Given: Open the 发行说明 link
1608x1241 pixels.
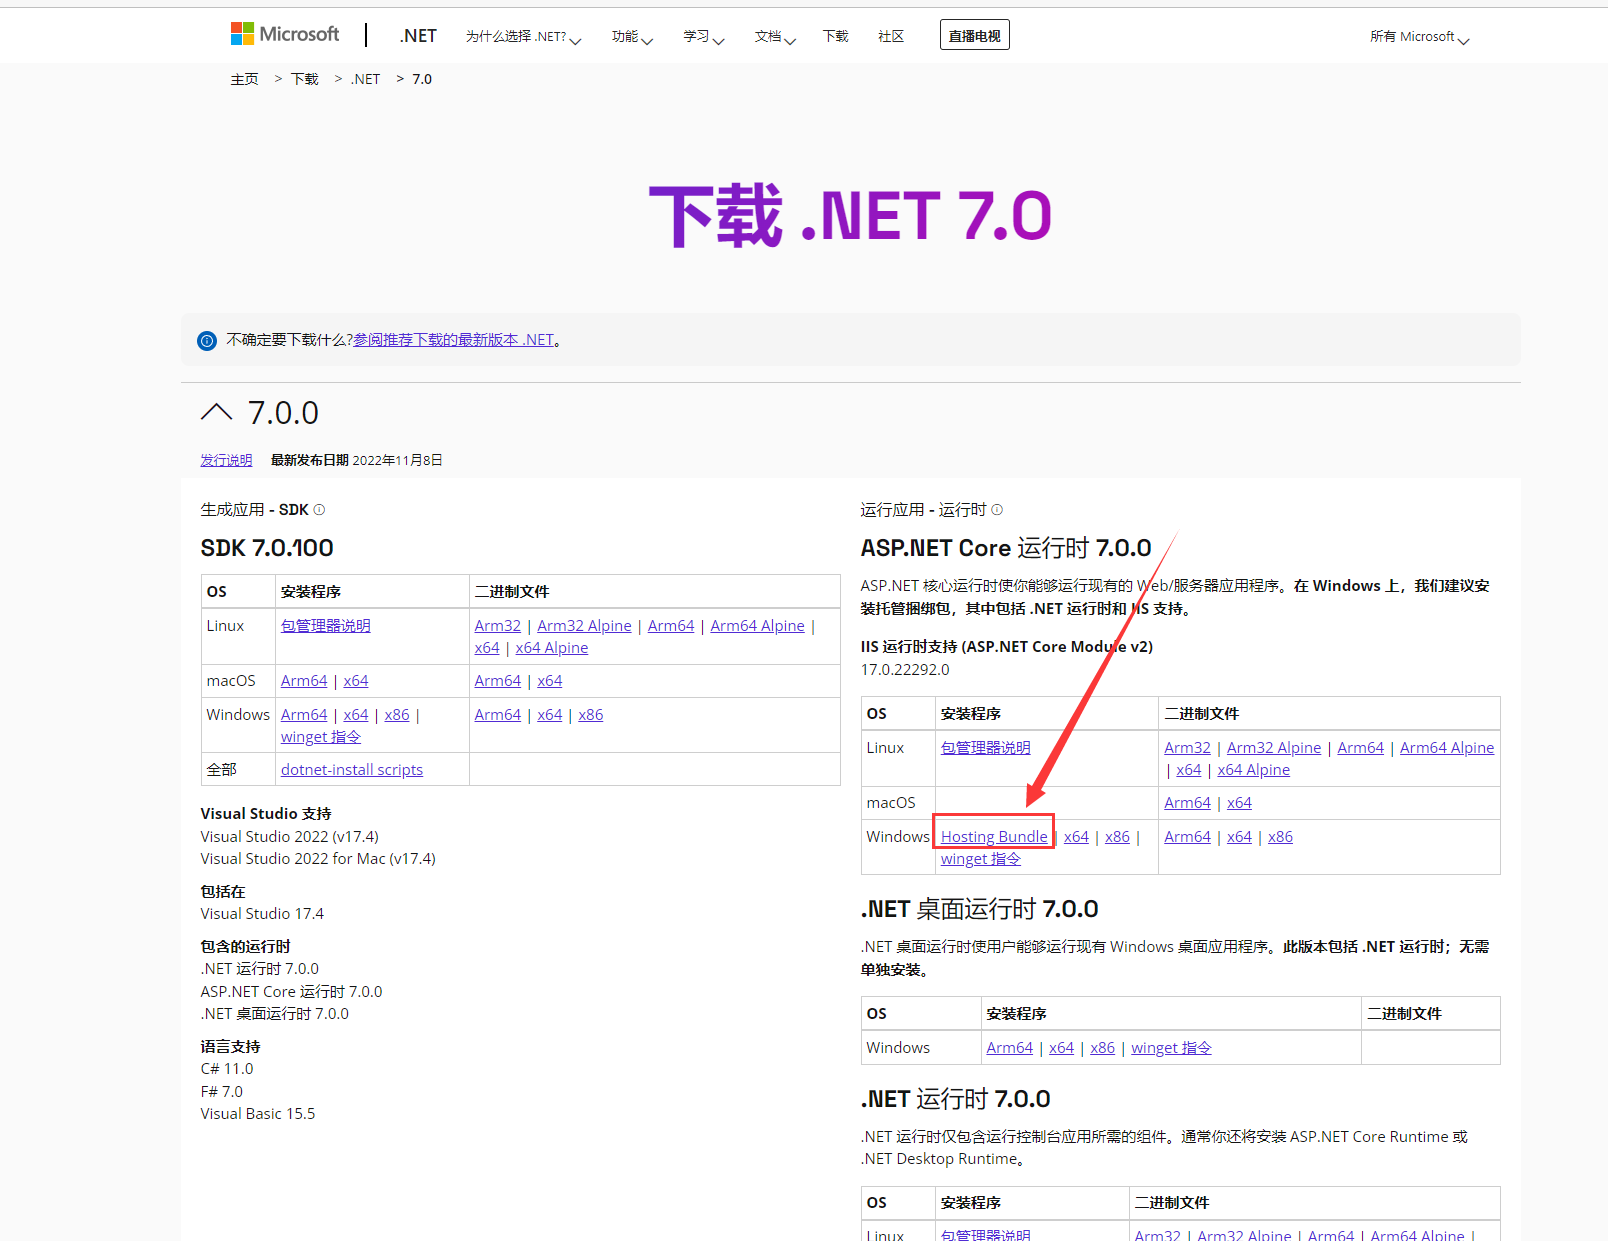Looking at the screenshot, I should click(226, 460).
